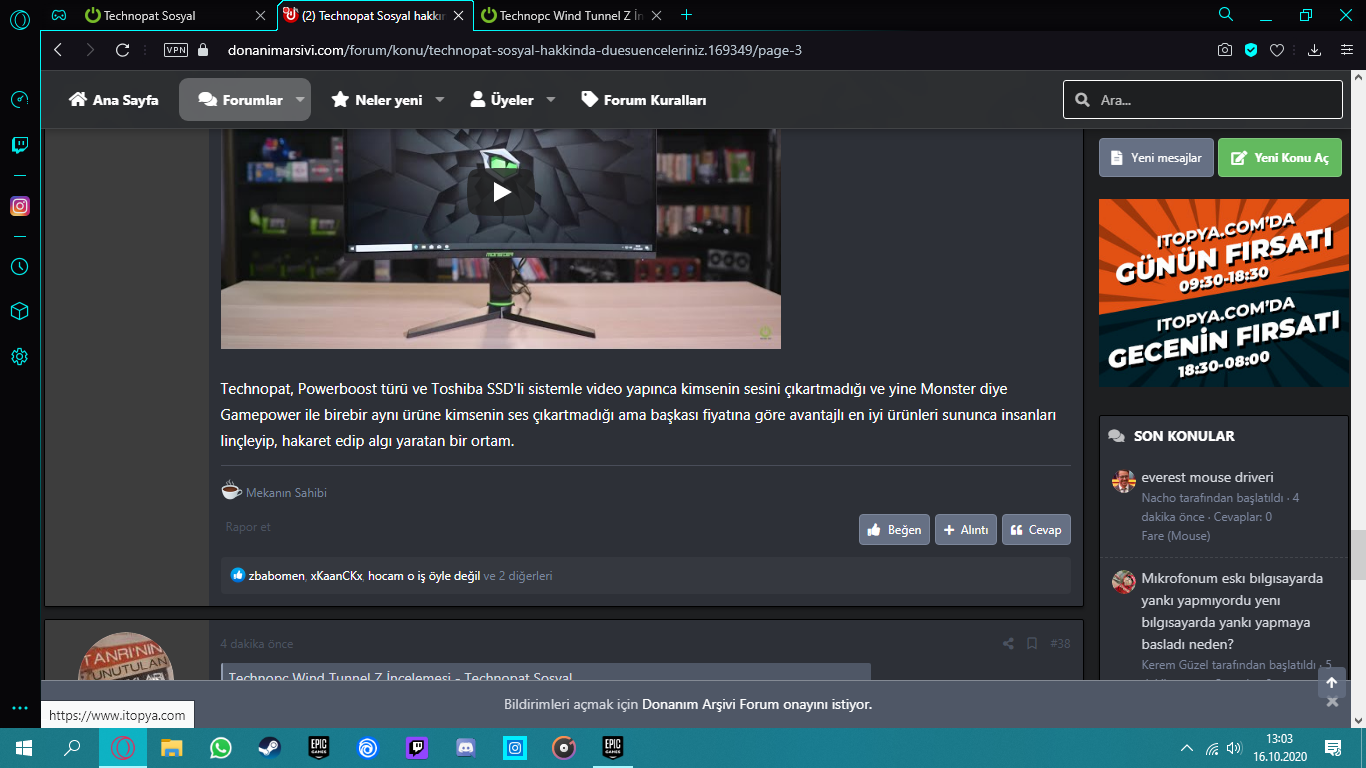The width and height of the screenshot is (1366, 768).
Task: Open Ana Sayfa in the forum navigation
Action: (x=114, y=100)
